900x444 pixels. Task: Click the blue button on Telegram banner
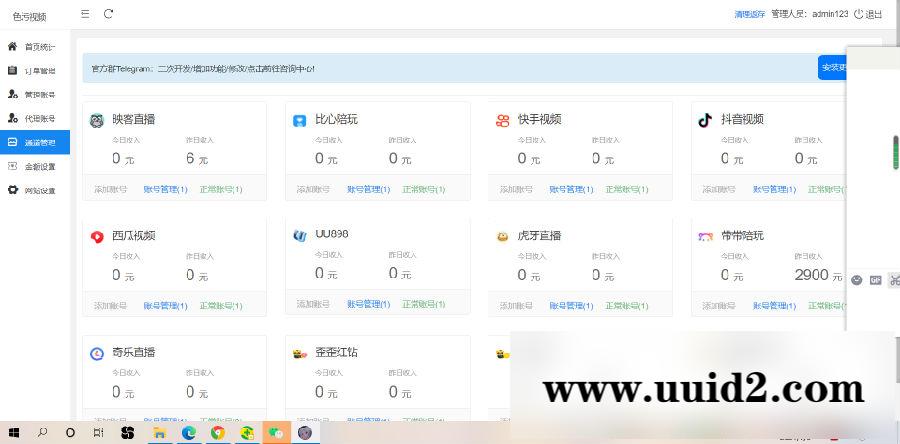tap(832, 68)
